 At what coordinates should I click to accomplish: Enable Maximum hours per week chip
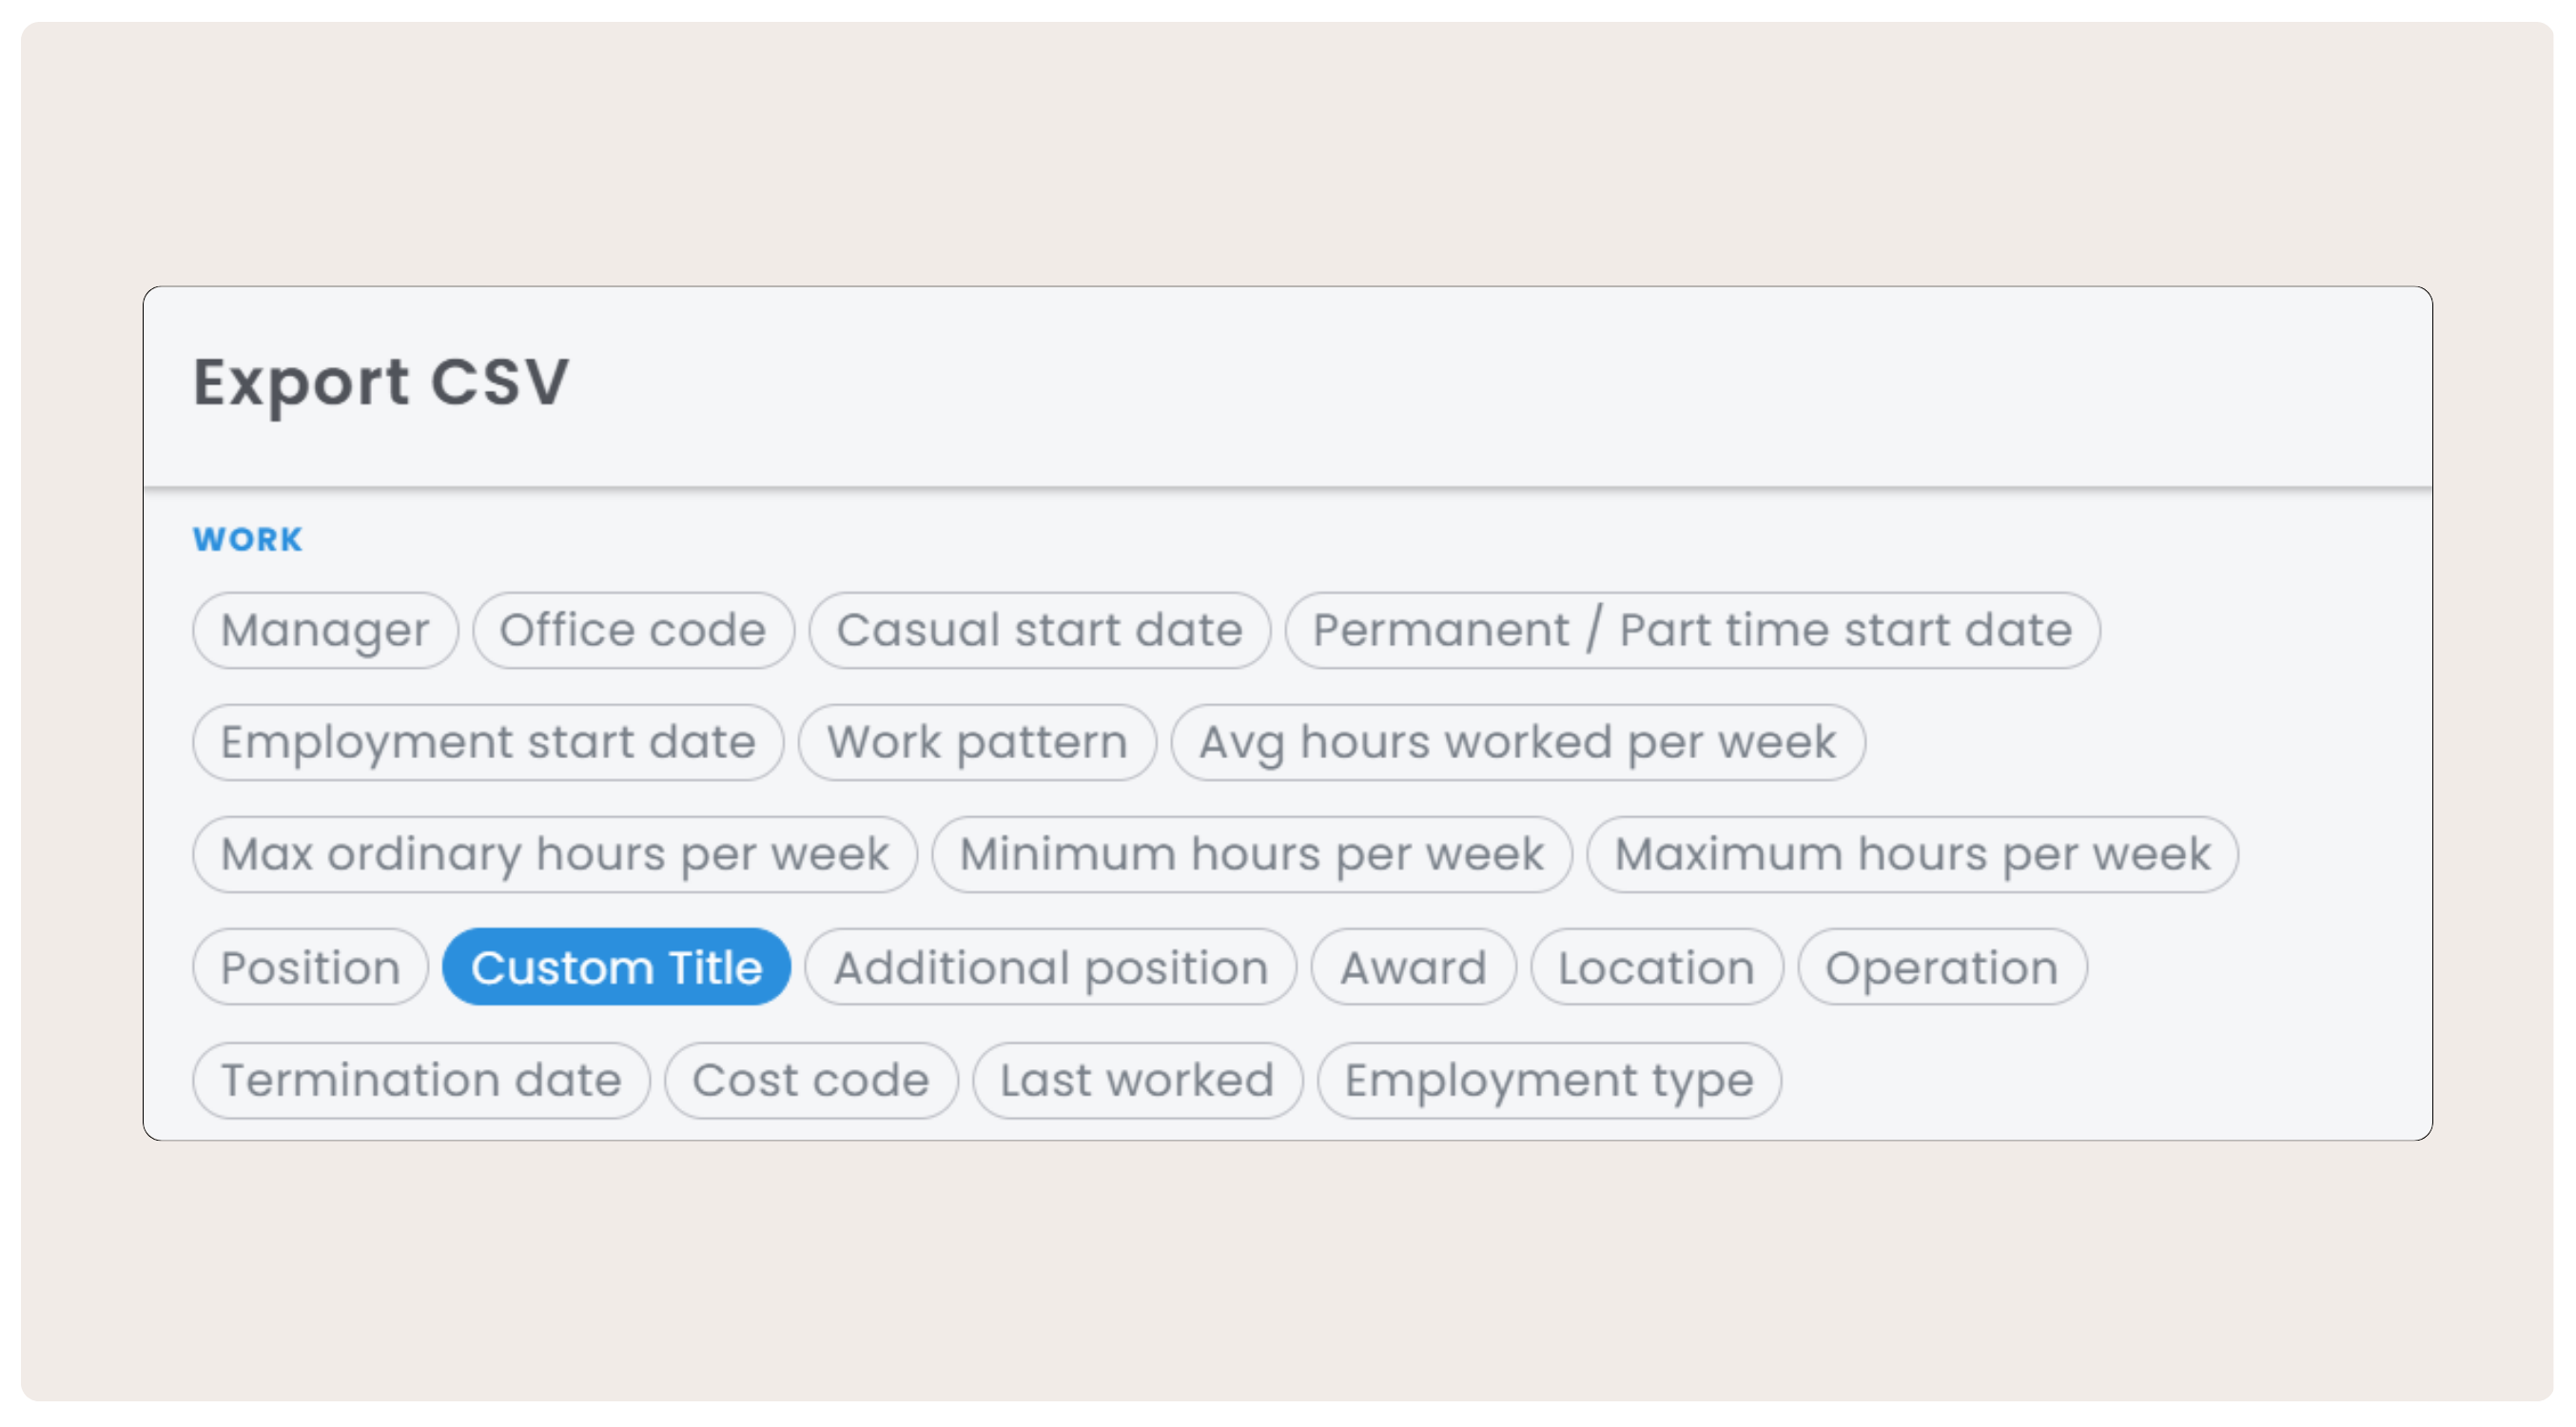(x=1912, y=854)
